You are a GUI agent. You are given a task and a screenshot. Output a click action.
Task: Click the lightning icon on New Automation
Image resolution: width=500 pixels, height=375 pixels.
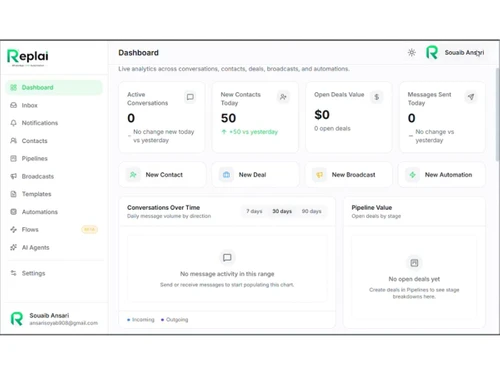pos(413,175)
